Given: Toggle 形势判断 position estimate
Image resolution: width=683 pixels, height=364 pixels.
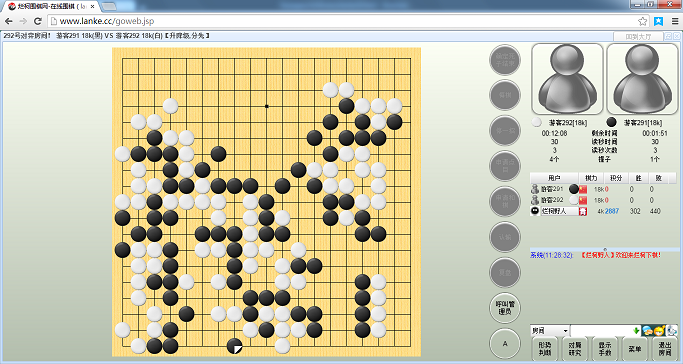Looking at the screenshot, I should [544, 349].
